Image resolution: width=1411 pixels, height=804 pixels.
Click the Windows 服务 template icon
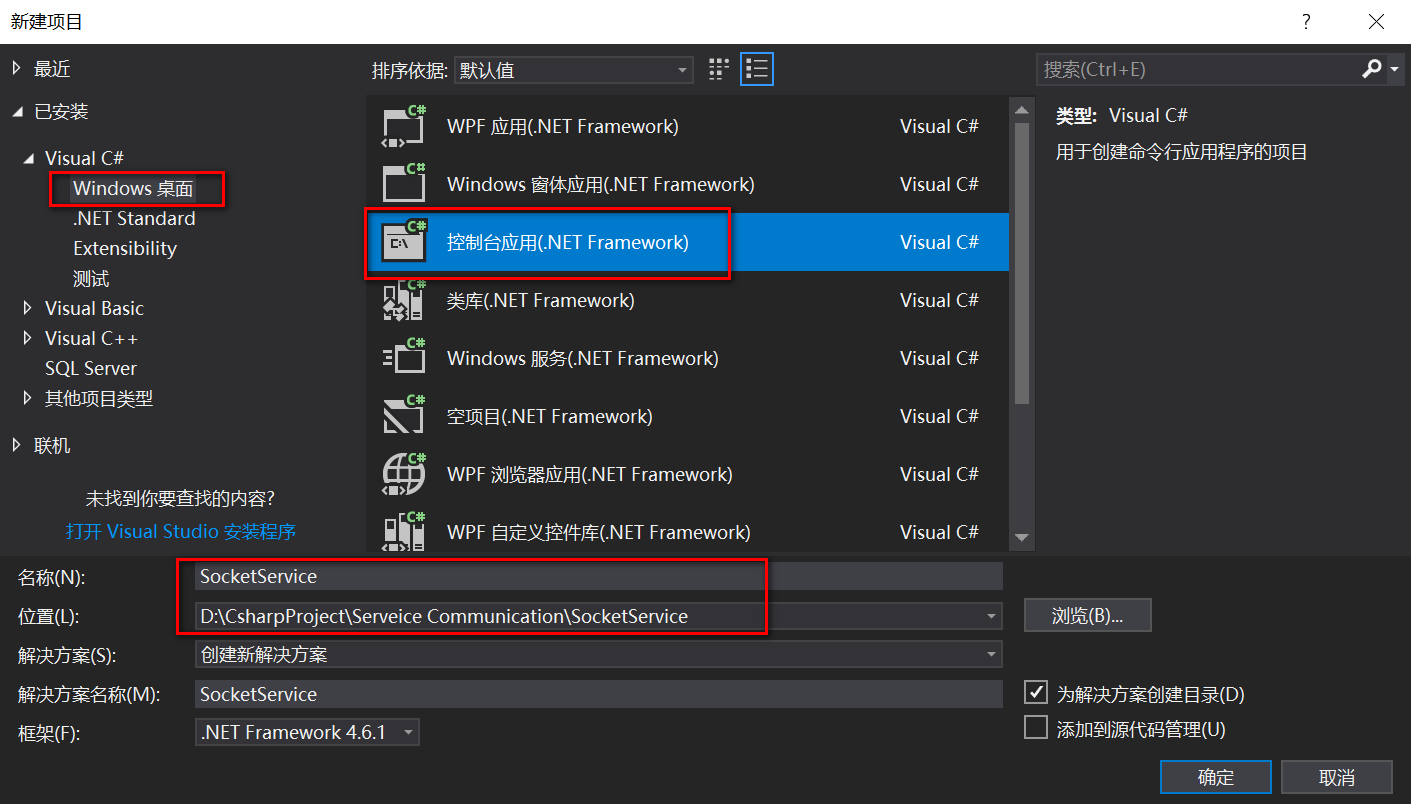point(405,358)
